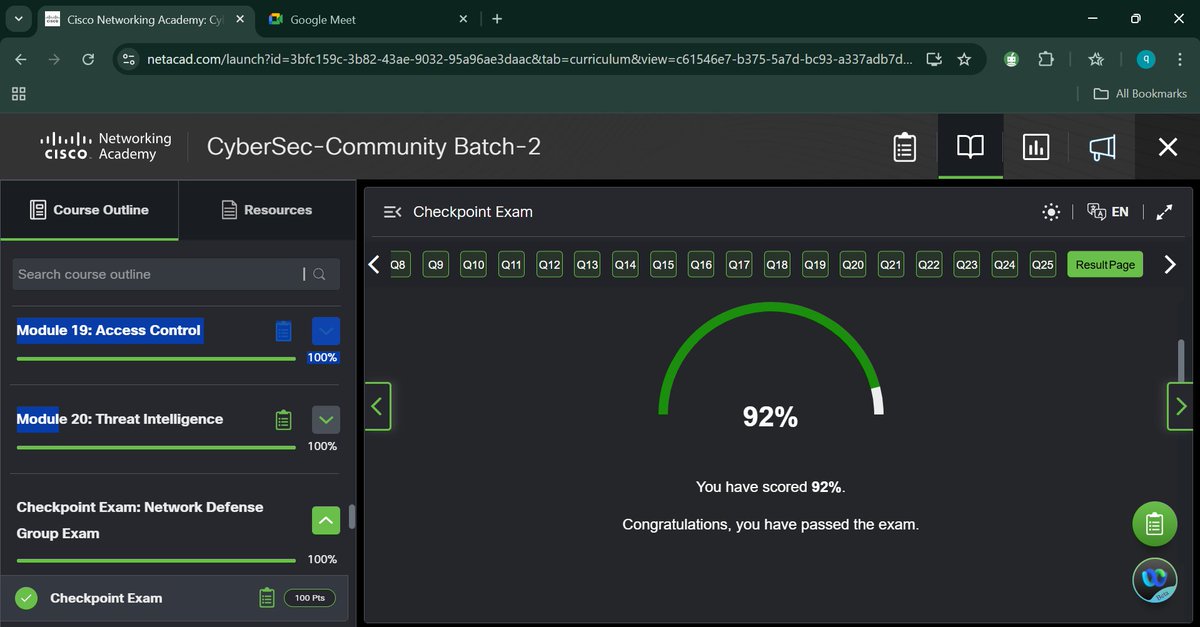View grades using the bar chart icon
The width and height of the screenshot is (1200, 627).
1035,146
